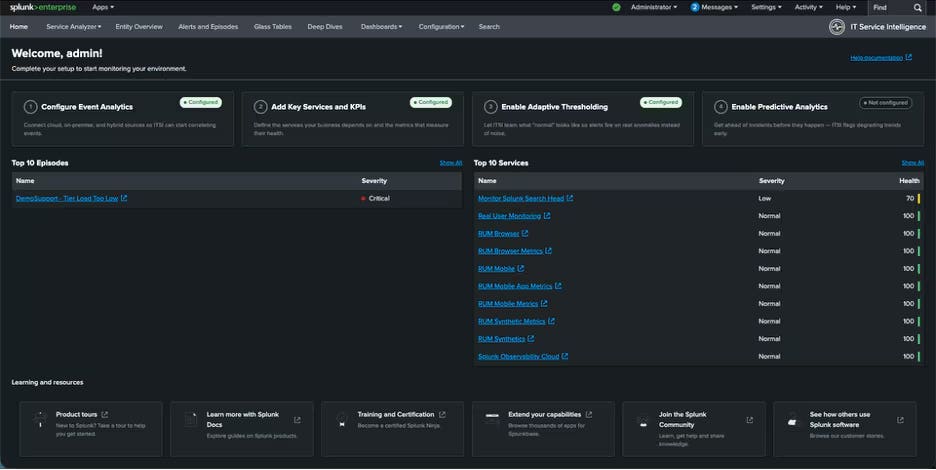Click the Not configured badge on Predictive Analytics
This screenshot has height=470, width=936.
point(886,103)
